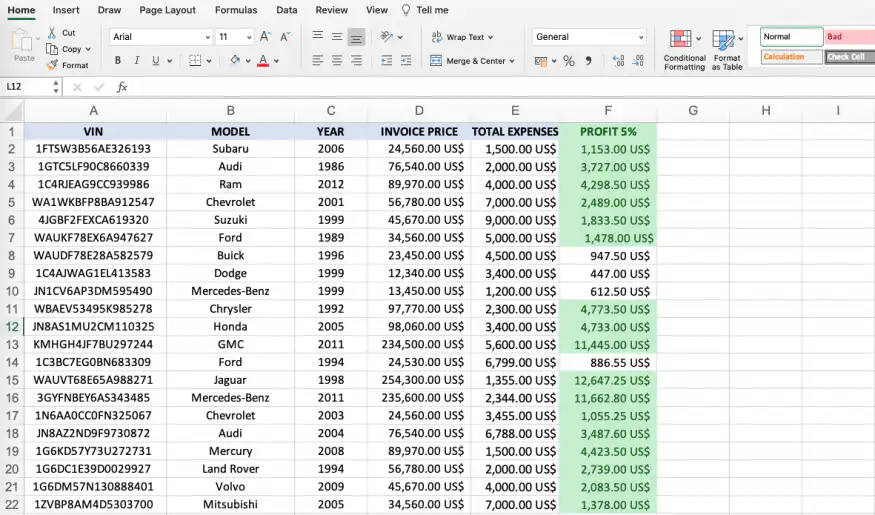Screen dimensions: 875x515
Task: Switch to the Draw tab
Action: click(x=109, y=10)
